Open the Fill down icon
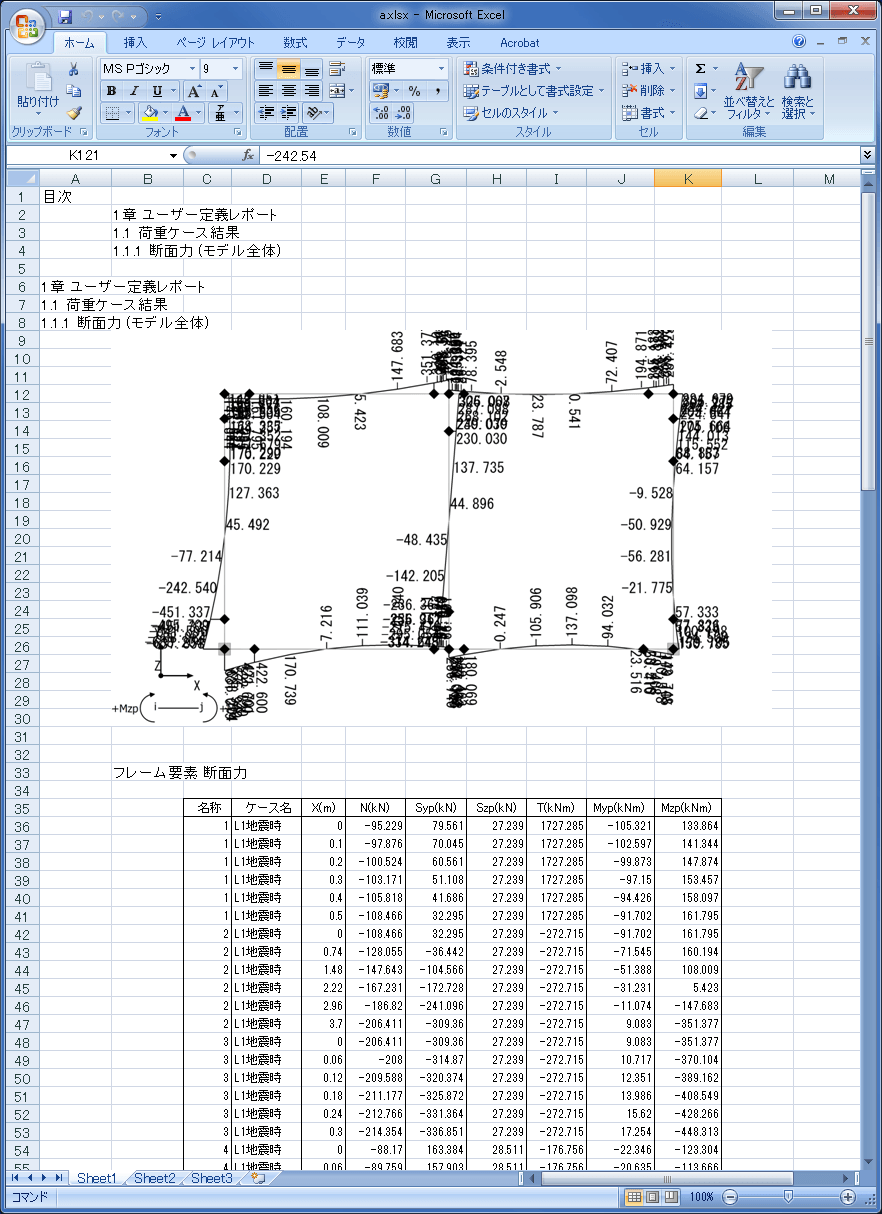The width and height of the screenshot is (882, 1214). [700, 91]
